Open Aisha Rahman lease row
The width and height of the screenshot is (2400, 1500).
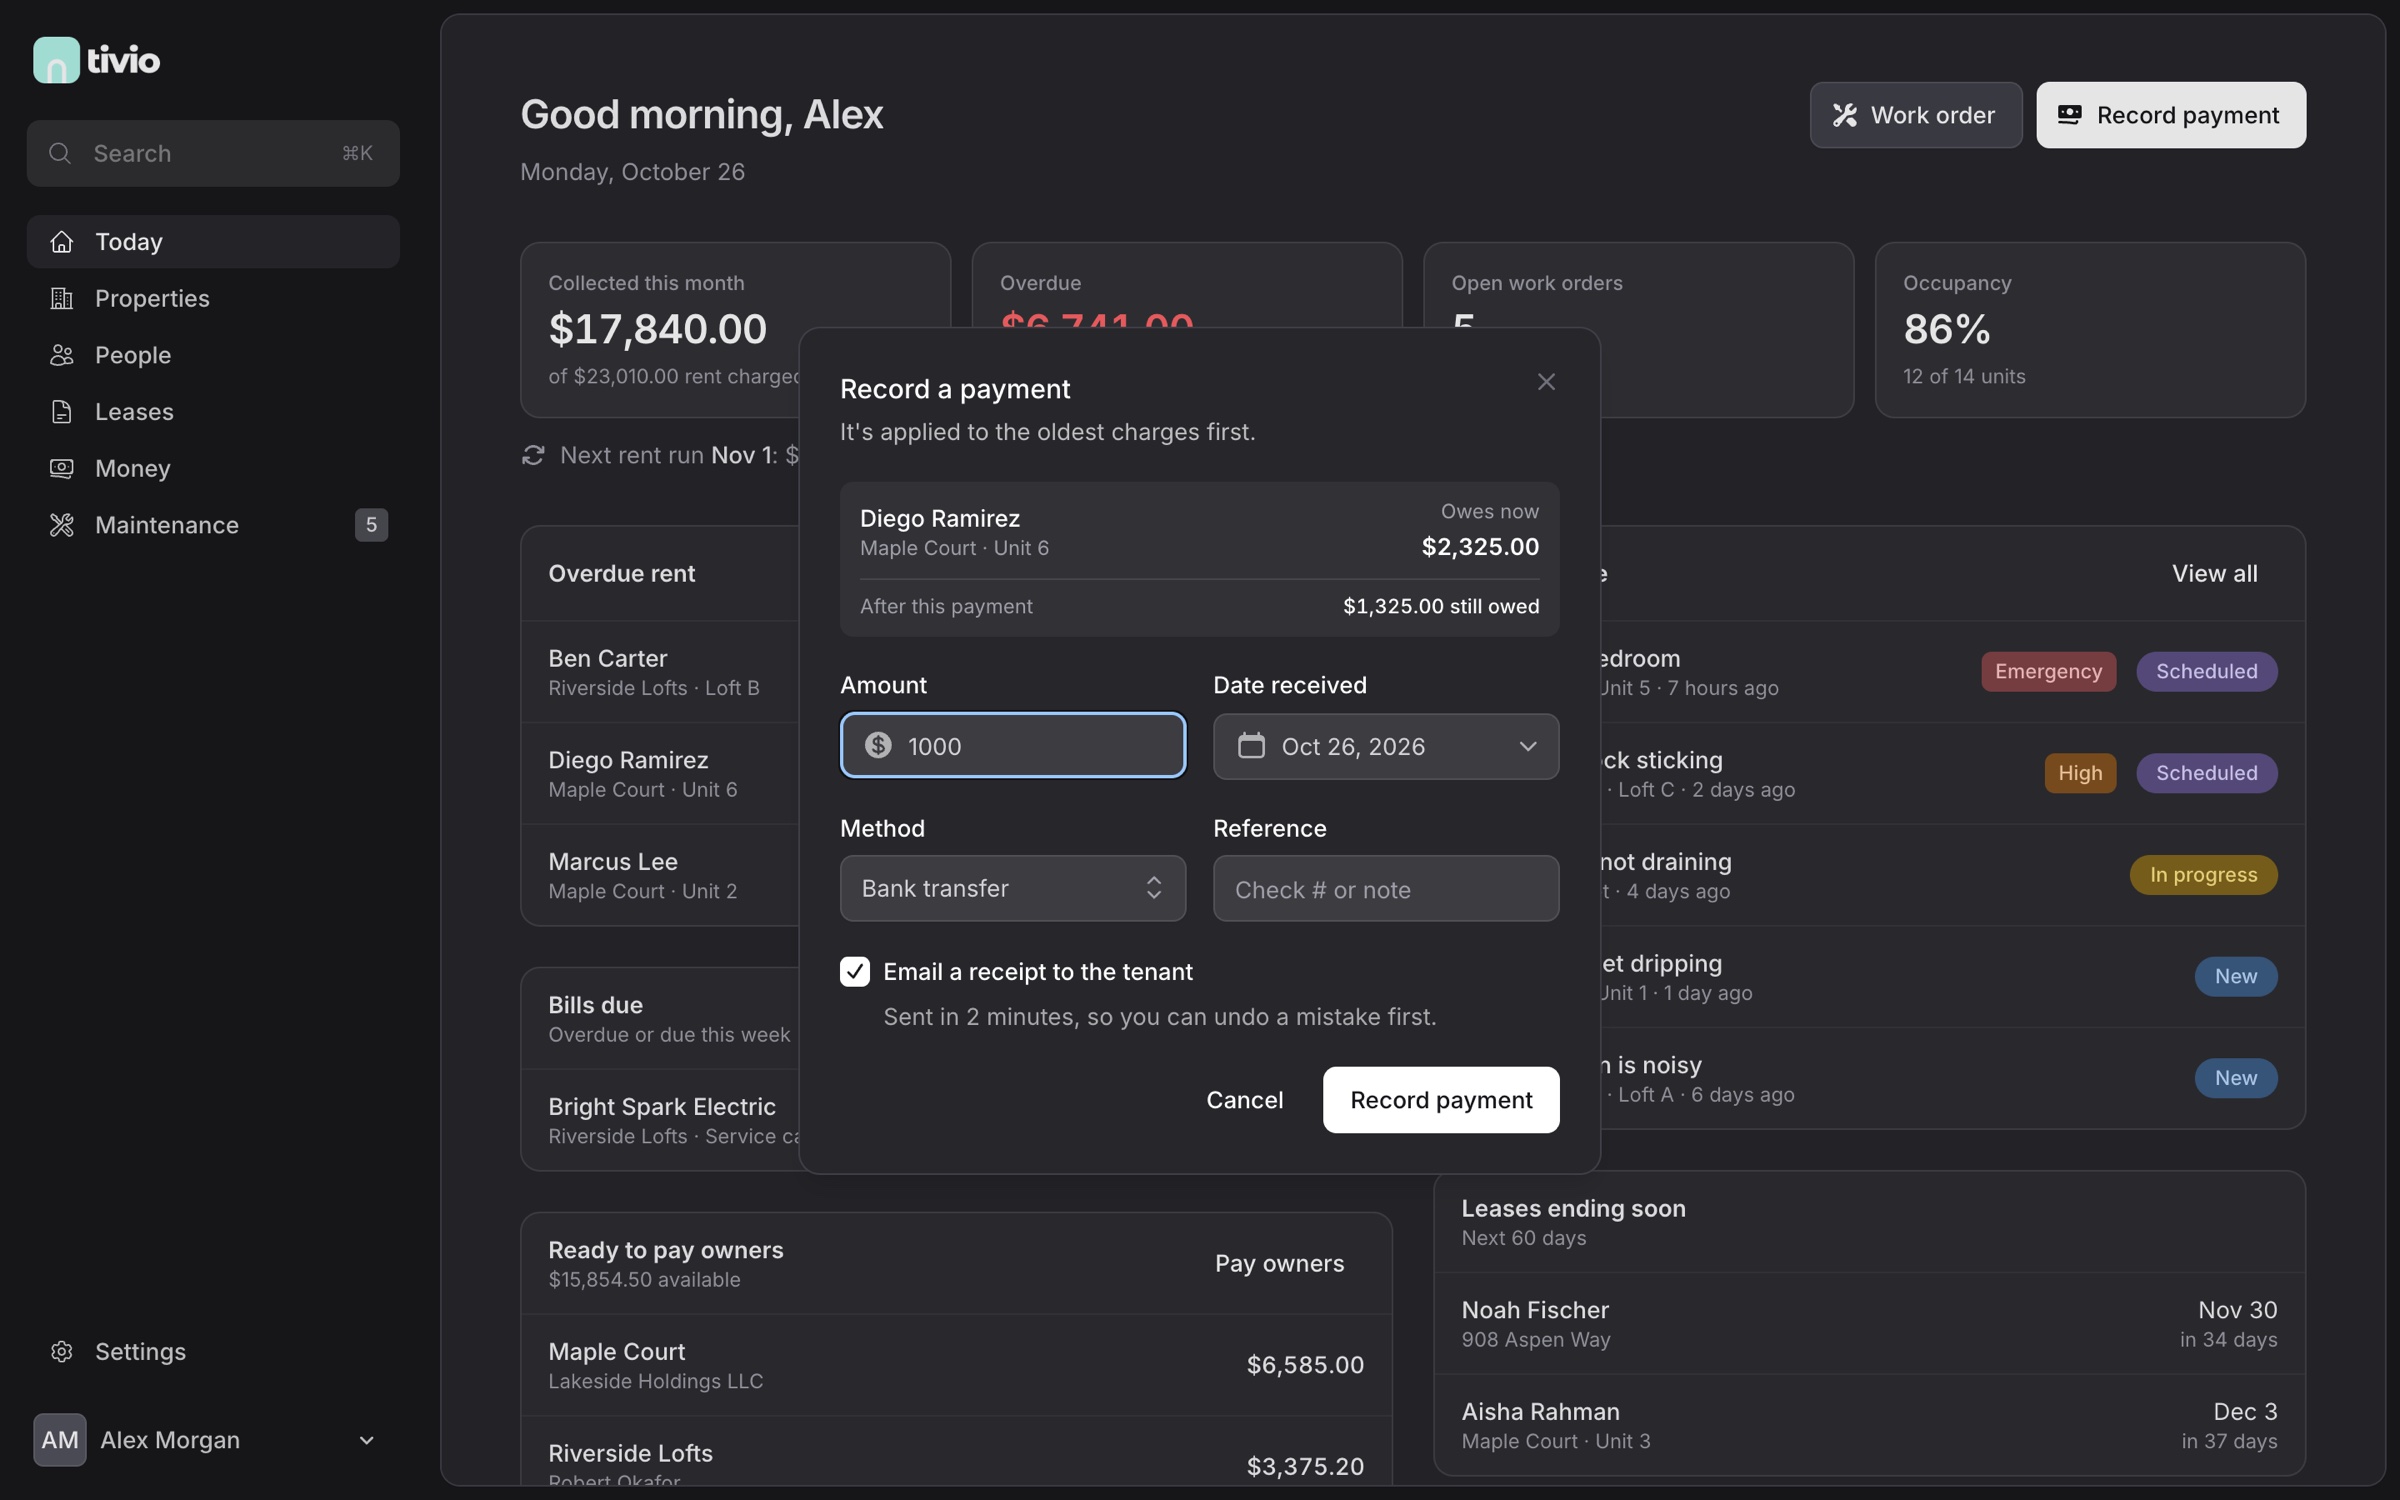(x=1869, y=1425)
